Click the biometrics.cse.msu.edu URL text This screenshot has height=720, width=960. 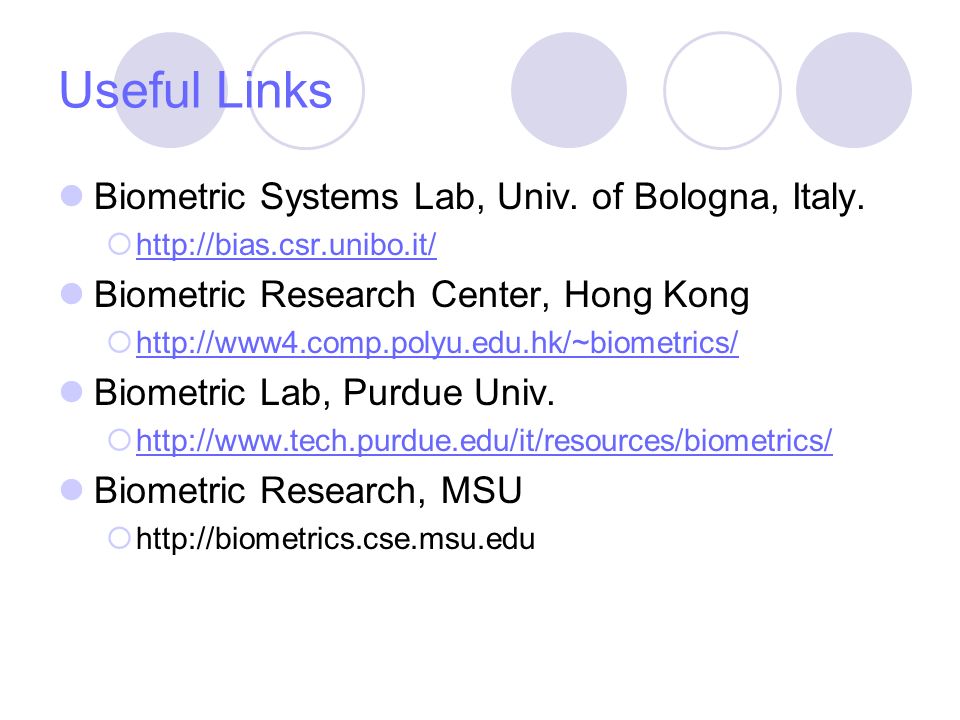coord(336,539)
